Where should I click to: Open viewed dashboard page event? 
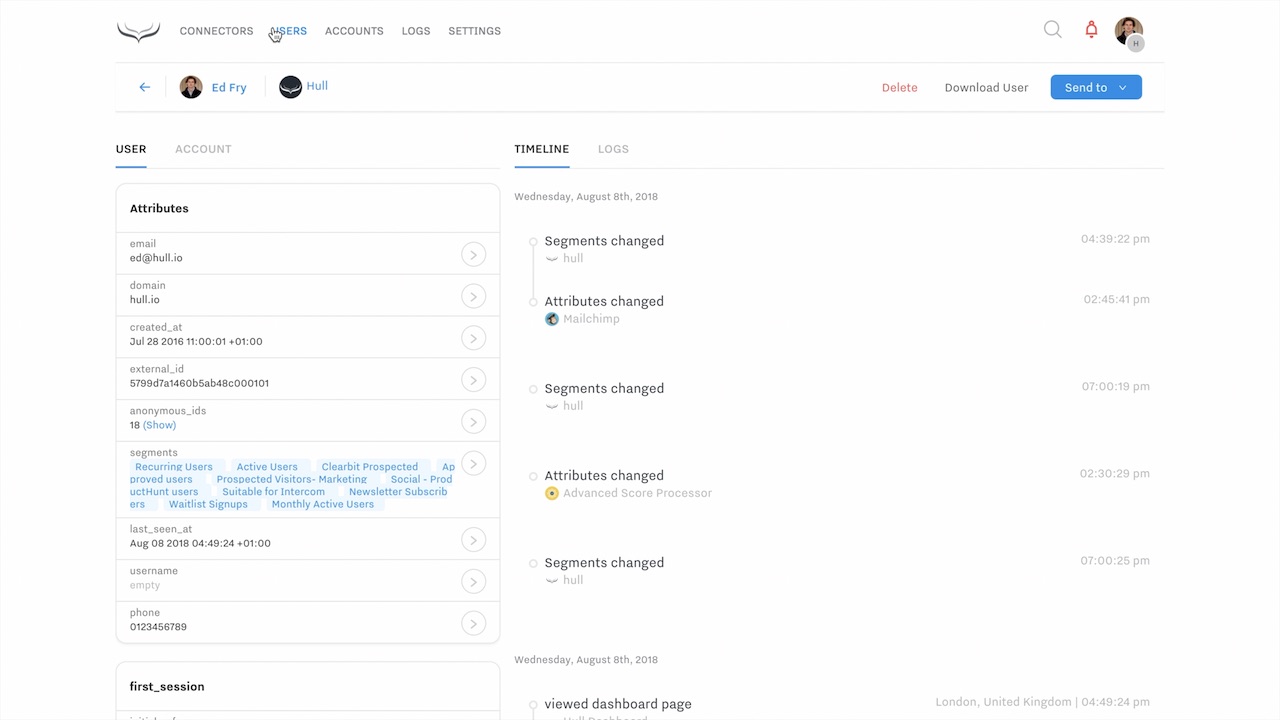(618, 704)
